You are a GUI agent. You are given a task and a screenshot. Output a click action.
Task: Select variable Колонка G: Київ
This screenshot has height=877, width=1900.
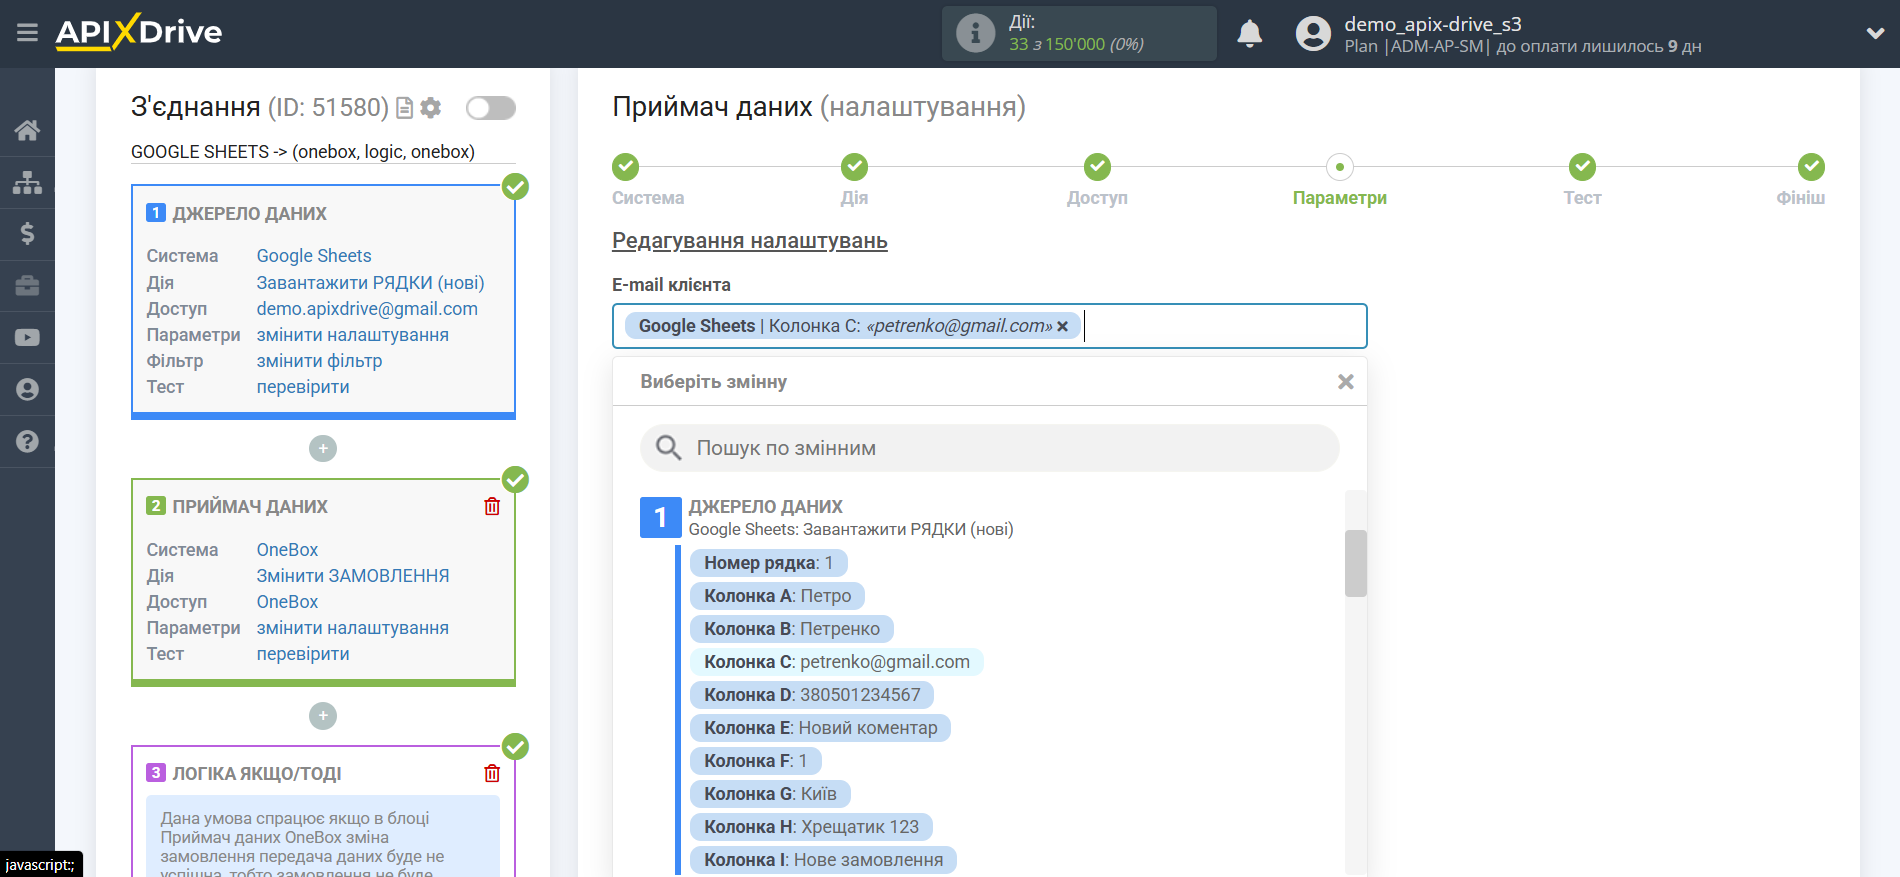(x=770, y=794)
